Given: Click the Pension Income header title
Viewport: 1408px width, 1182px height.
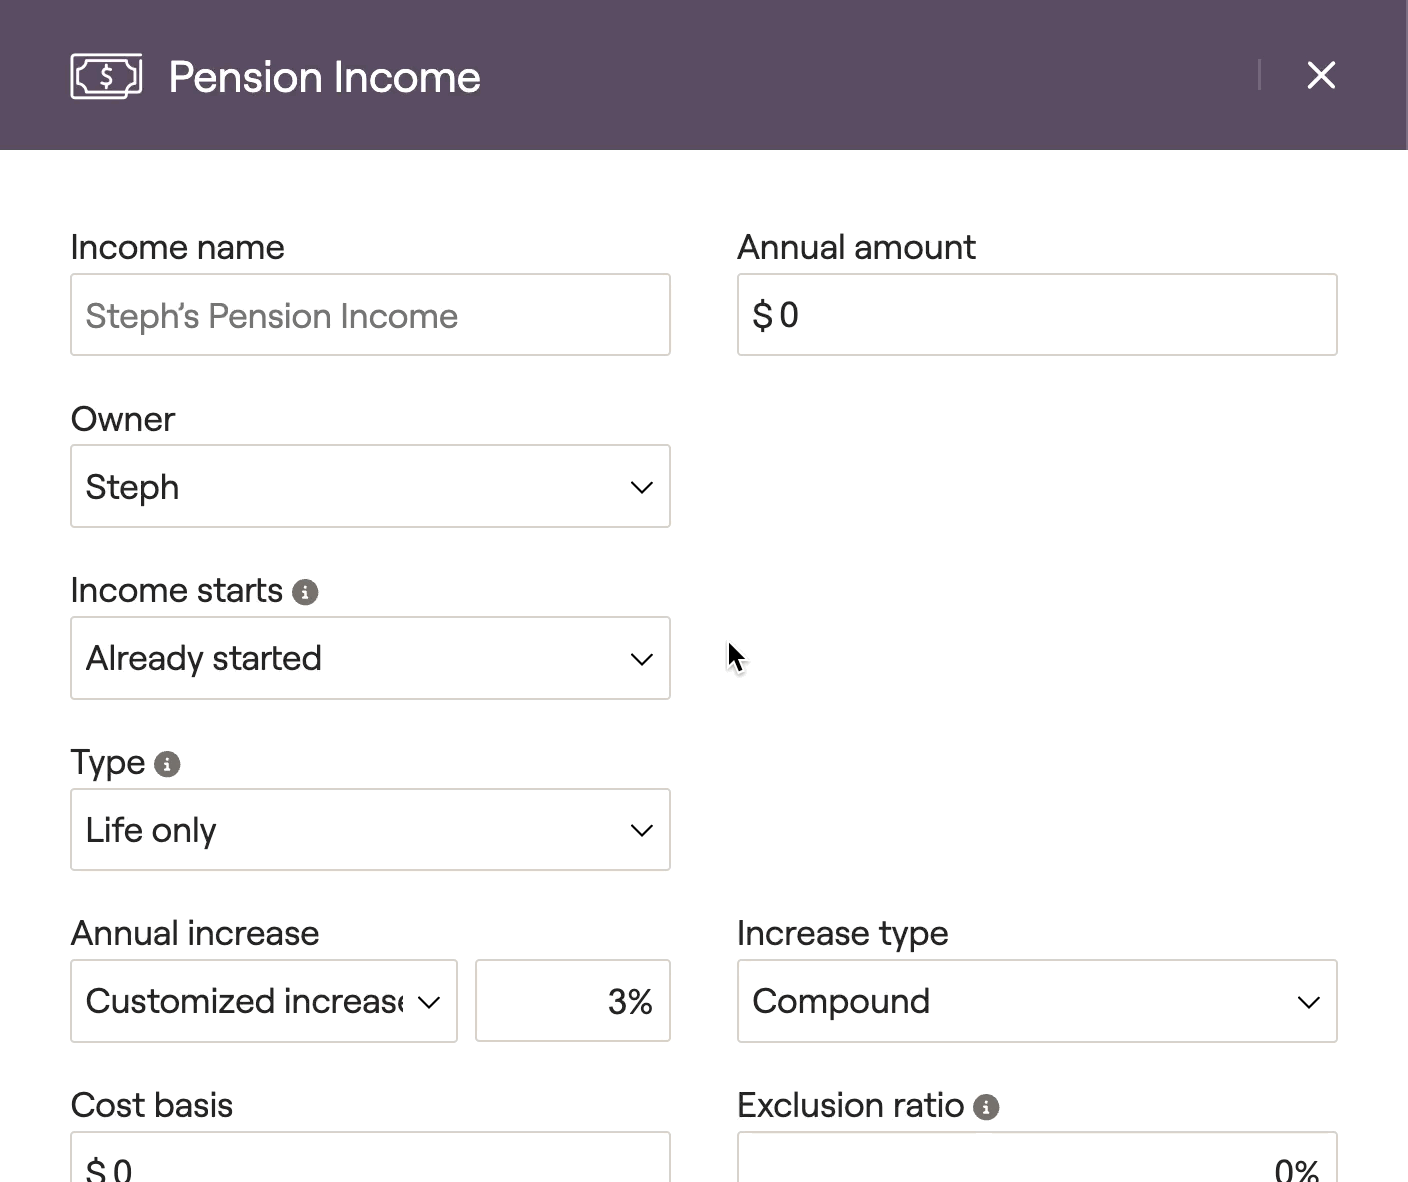Looking at the screenshot, I should (x=324, y=77).
